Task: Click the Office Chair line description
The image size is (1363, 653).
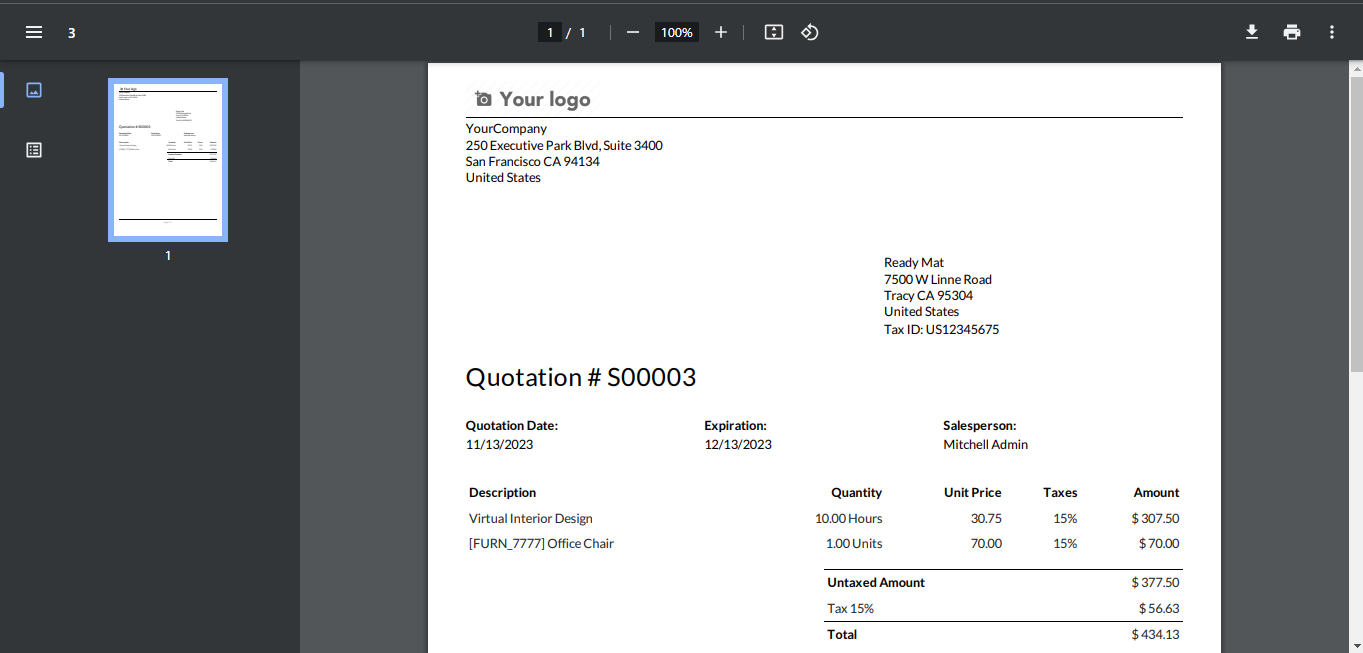Action: (541, 544)
